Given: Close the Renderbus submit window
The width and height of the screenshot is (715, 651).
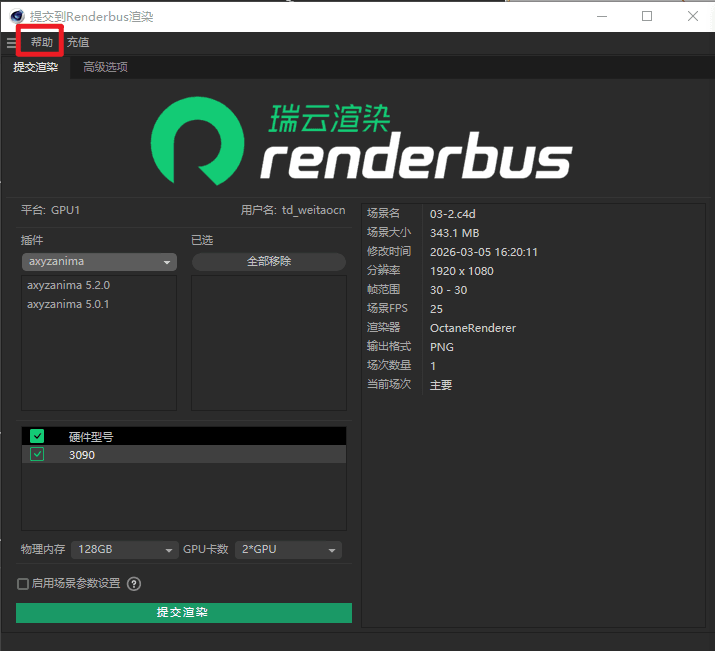Looking at the screenshot, I should pos(693,16).
